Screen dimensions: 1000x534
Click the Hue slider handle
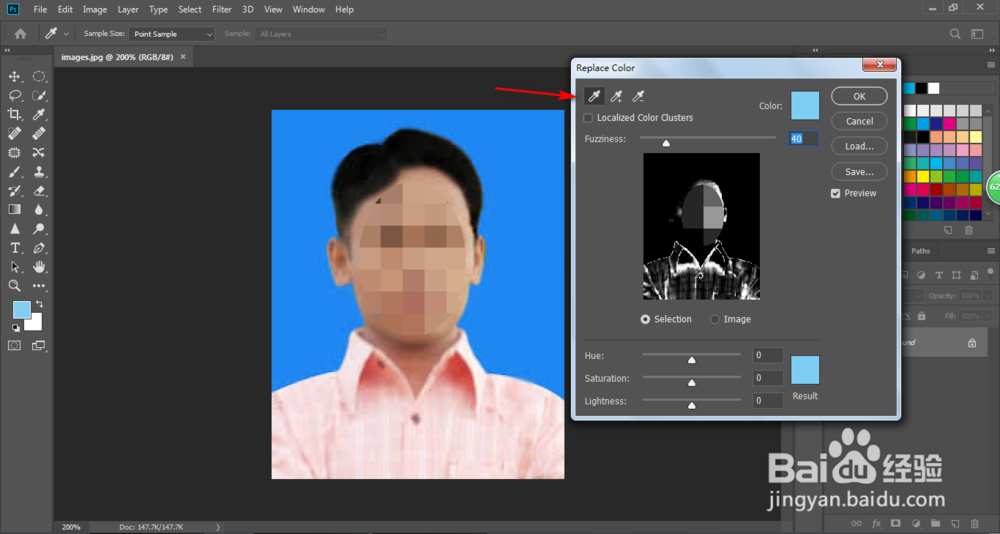coord(691,360)
